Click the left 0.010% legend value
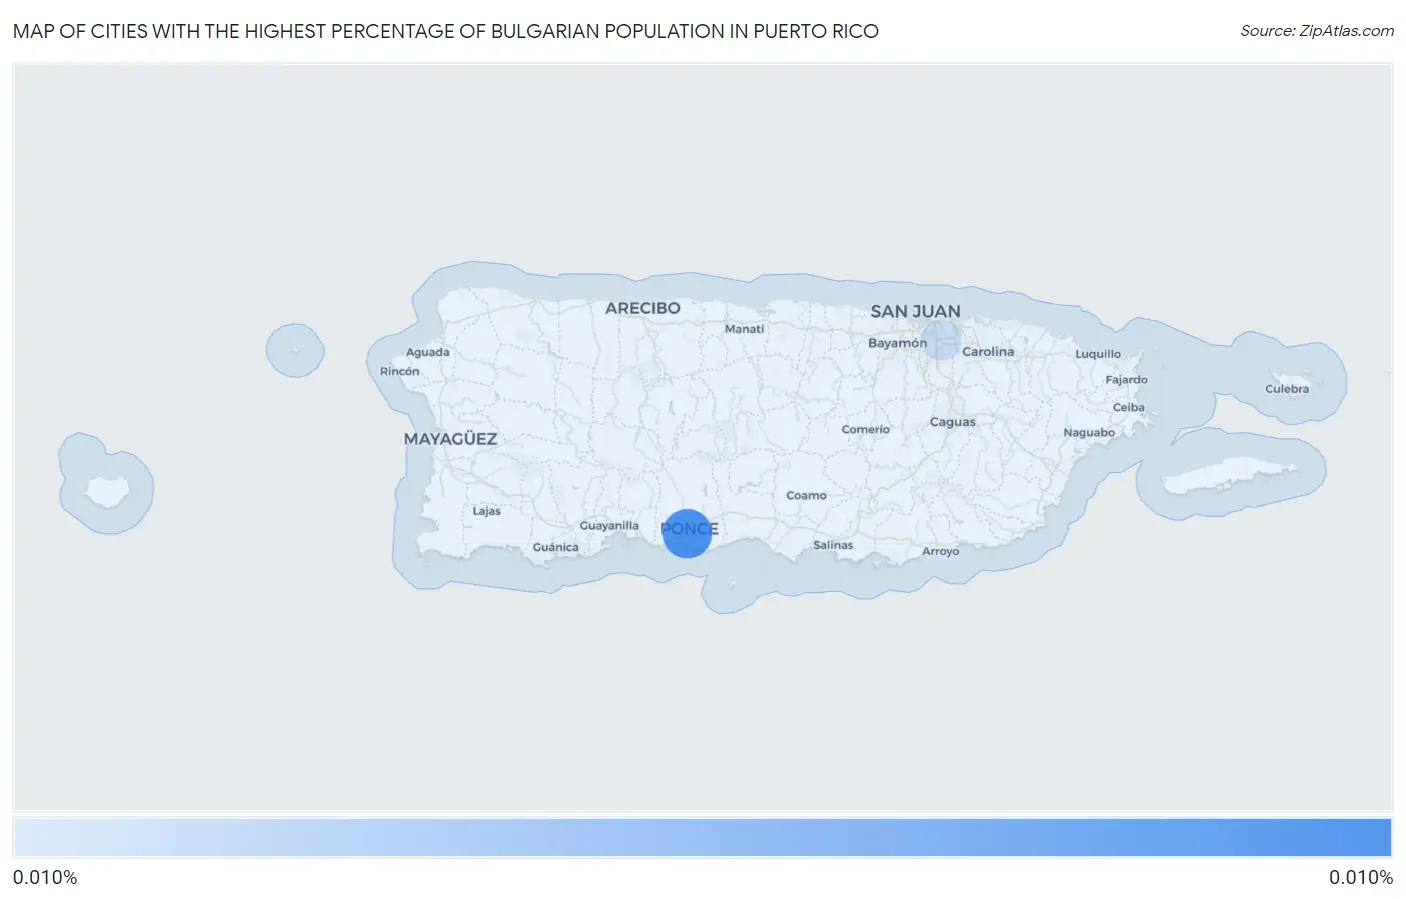 tap(45, 878)
